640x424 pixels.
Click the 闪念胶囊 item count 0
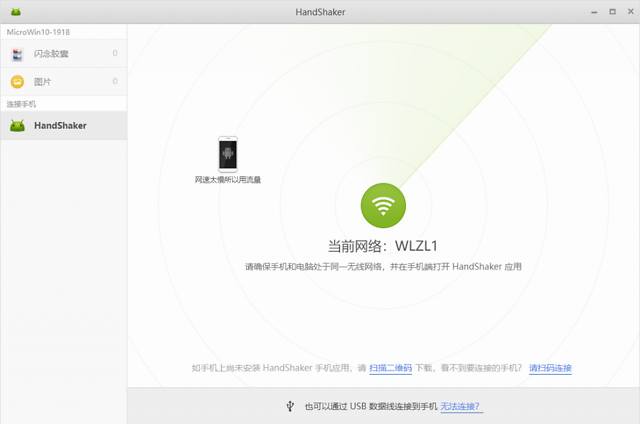tap(115, 53)
